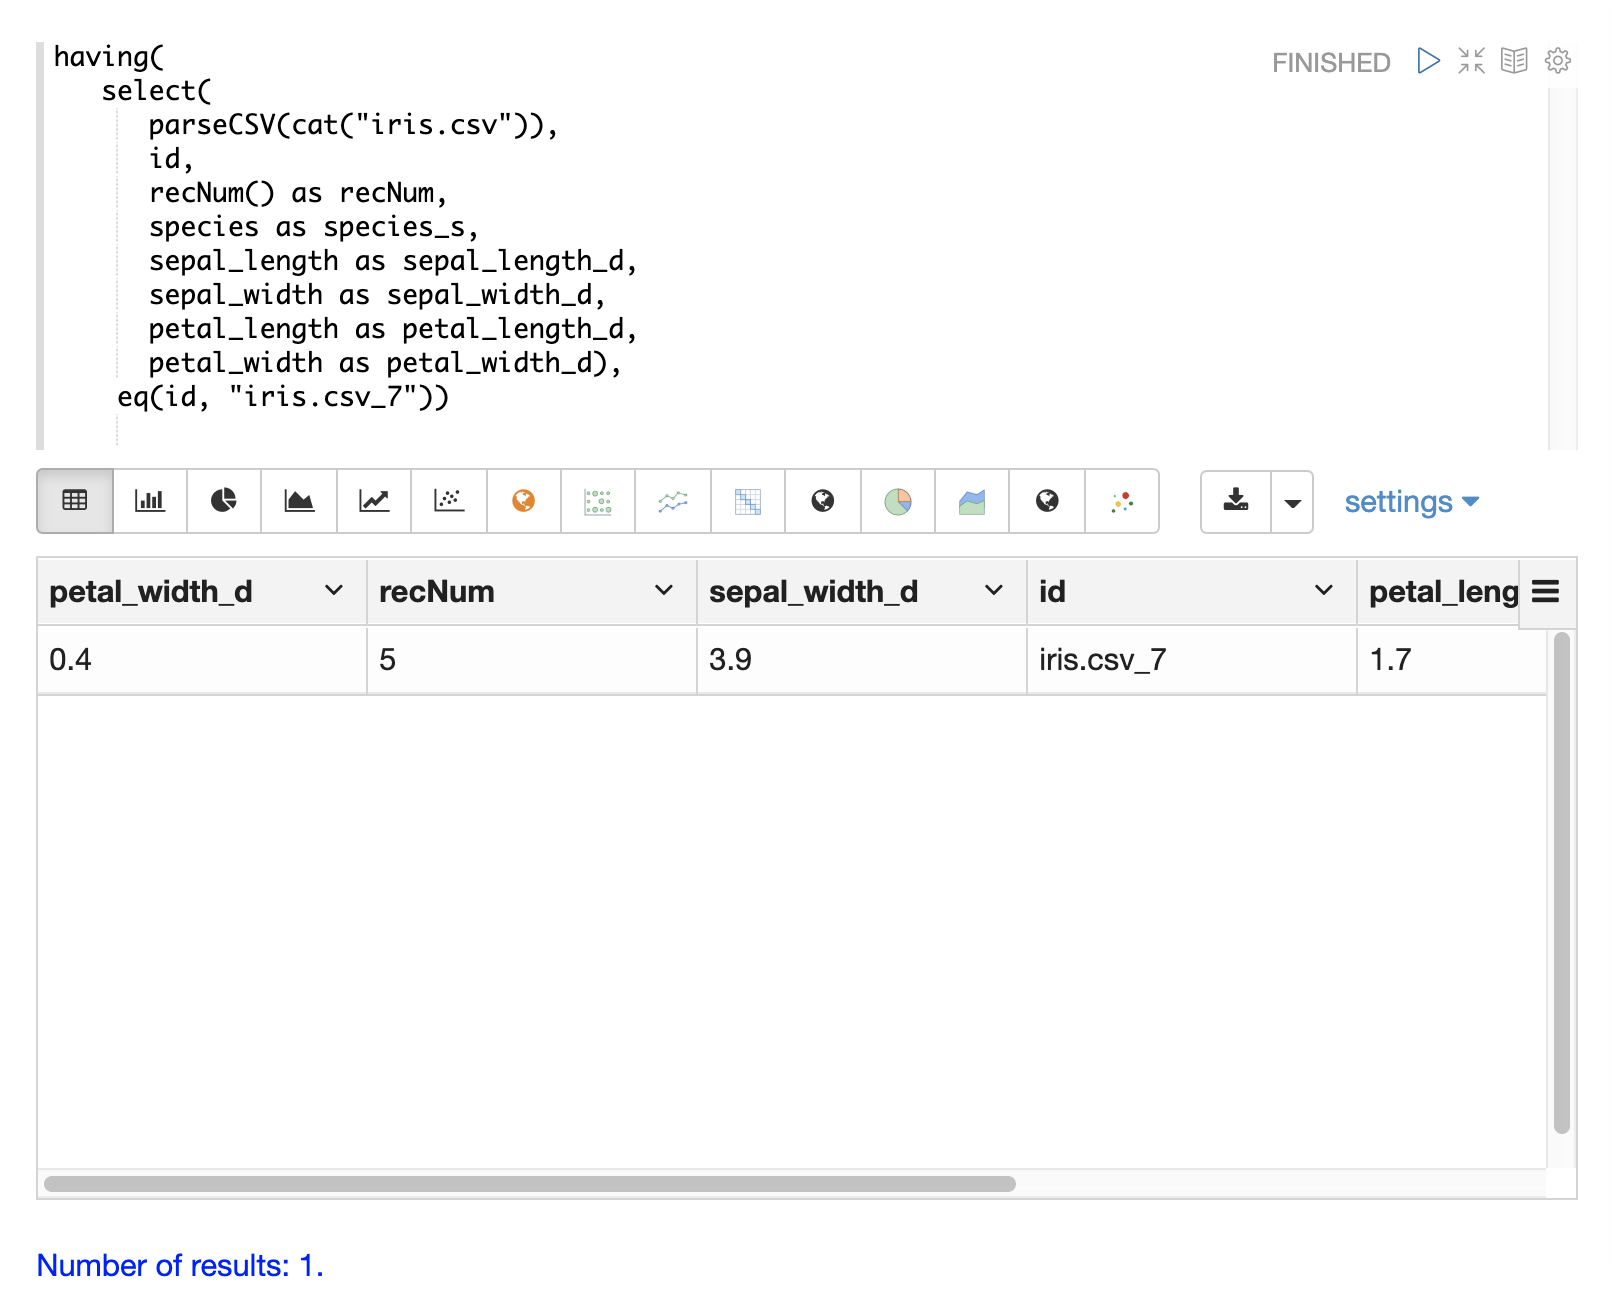Select the bar chart visualization

pyautogui.click(x=150, y=501)
